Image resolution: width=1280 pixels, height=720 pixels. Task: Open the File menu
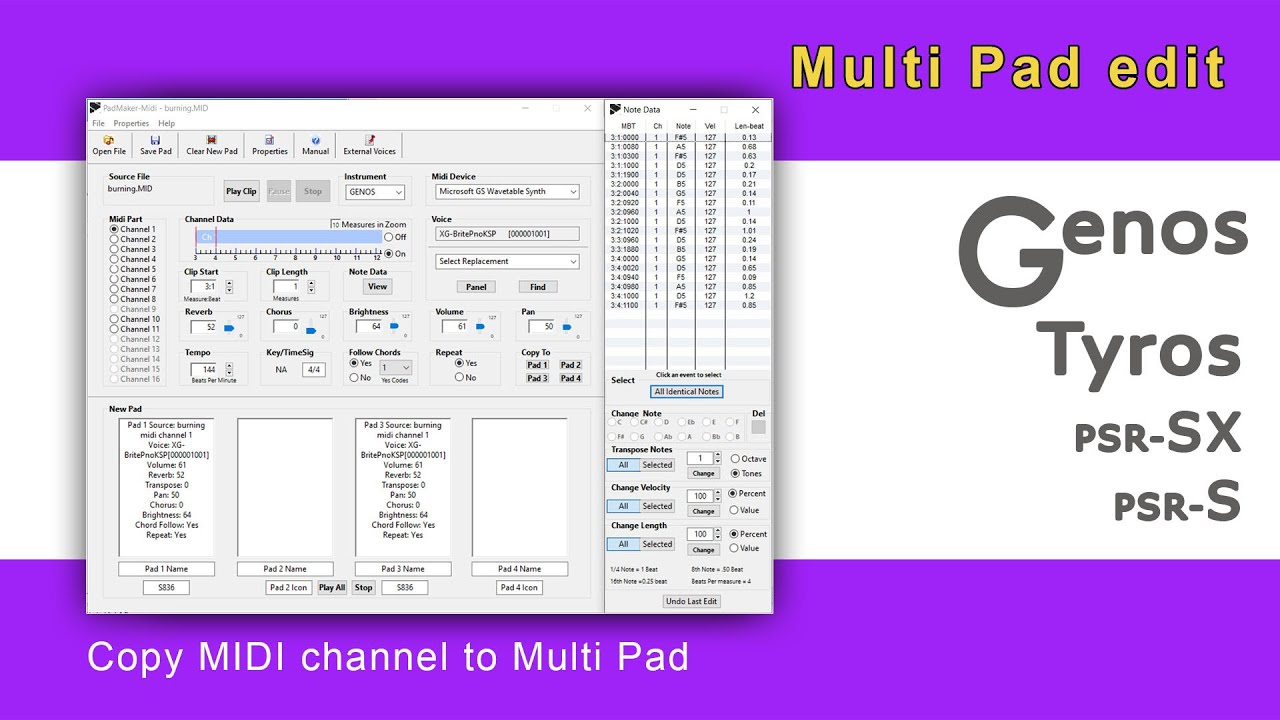click(x=98, y=123)
